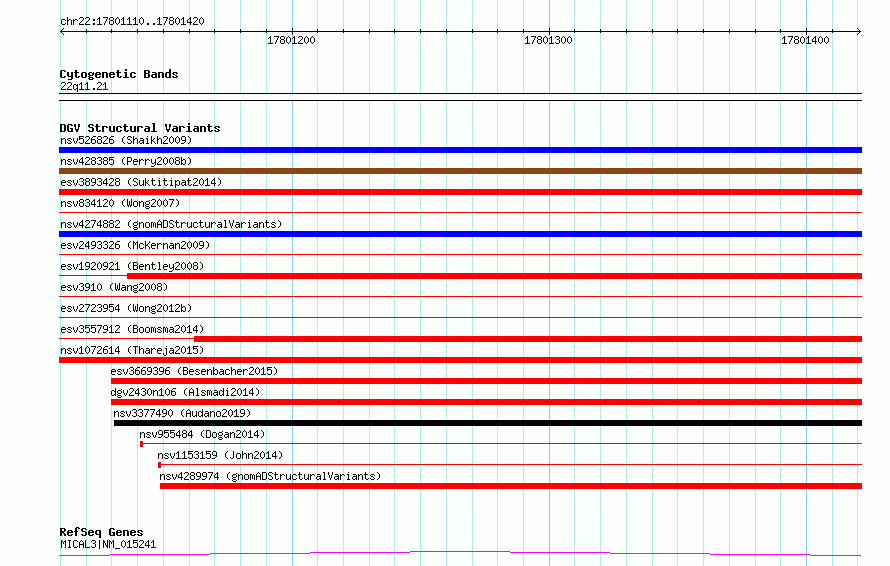Open variant nsv1153159 (John2014) label
The width and height of the screenshot is (890, 566).
click(220, 455)
